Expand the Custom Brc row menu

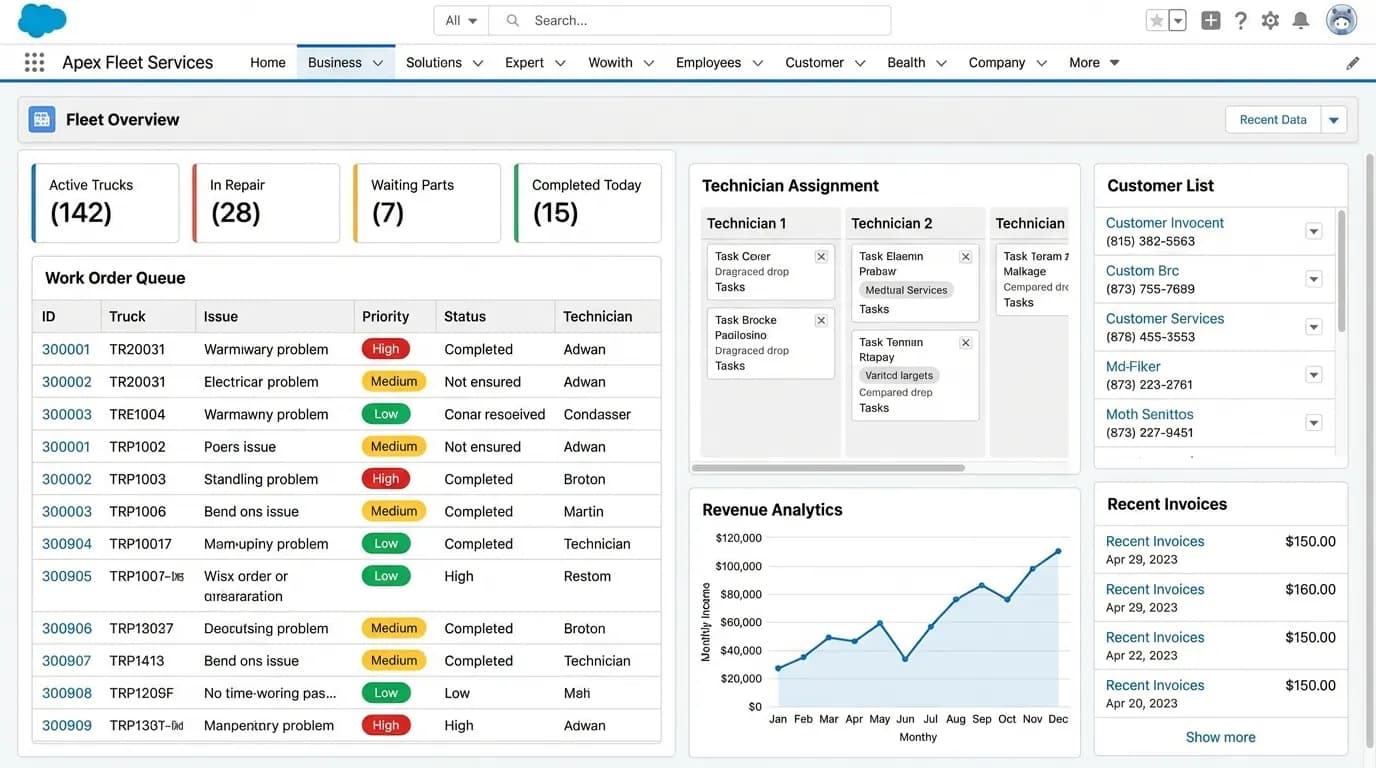click(x=1314, y=279)
